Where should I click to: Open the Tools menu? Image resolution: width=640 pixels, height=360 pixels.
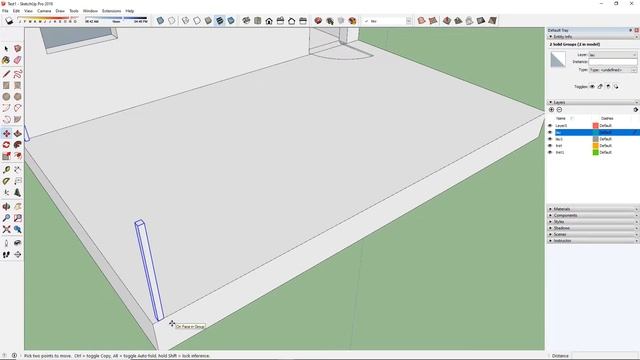74,11
